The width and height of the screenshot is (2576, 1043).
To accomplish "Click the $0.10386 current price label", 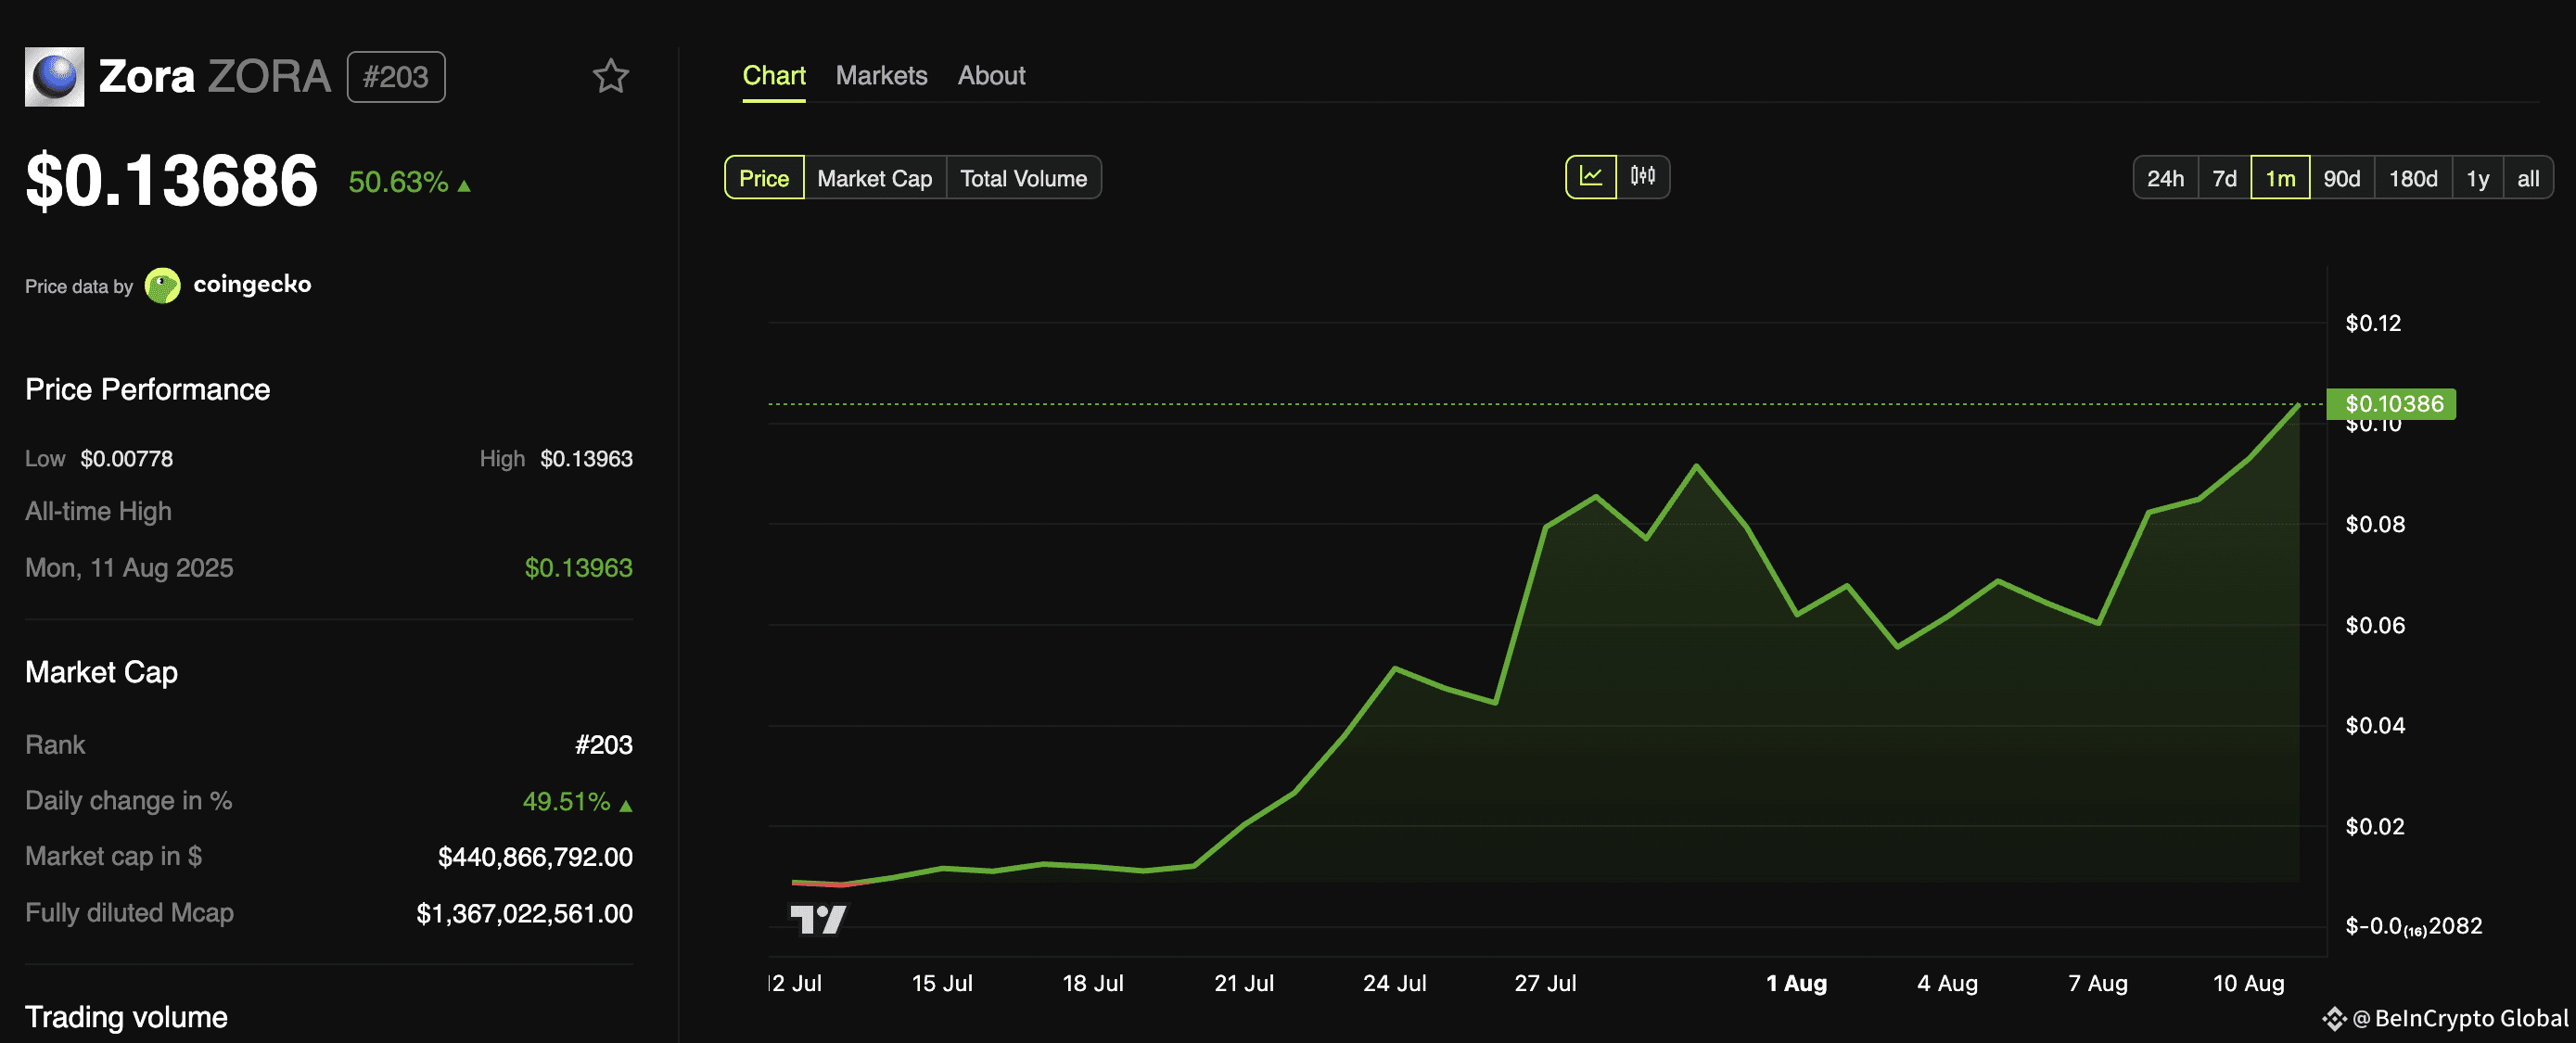I will (x=2391, y=404).
